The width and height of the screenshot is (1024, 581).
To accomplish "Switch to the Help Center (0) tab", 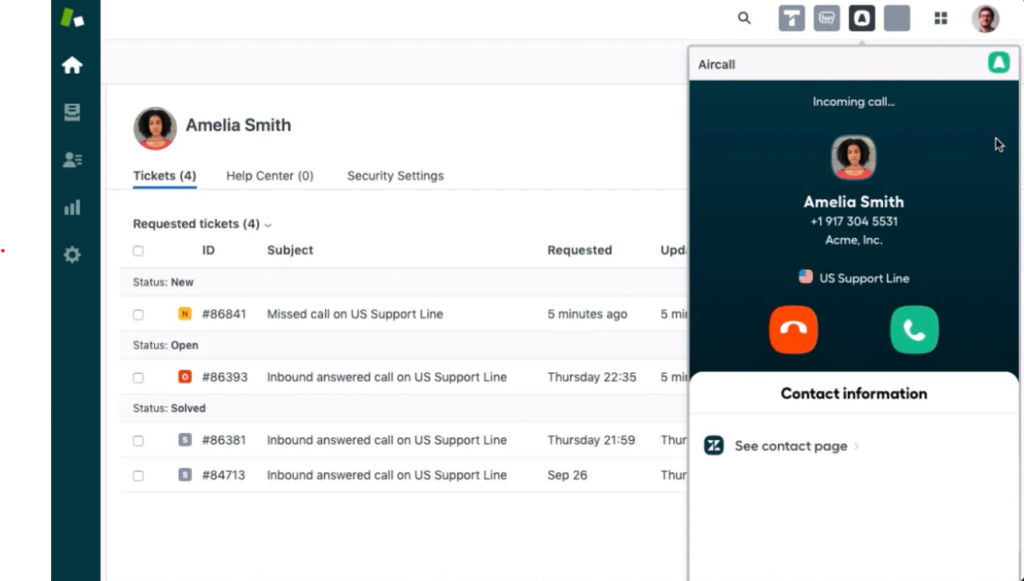I will coord(270,176).
